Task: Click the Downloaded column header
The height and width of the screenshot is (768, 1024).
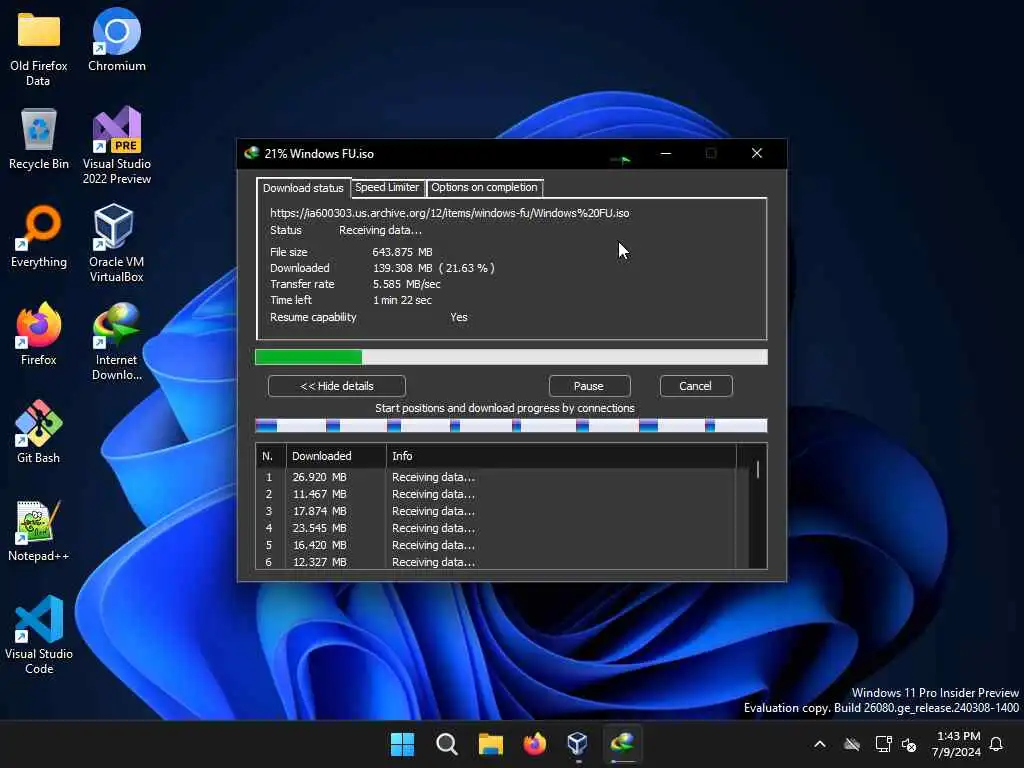Action: [336, 456]
